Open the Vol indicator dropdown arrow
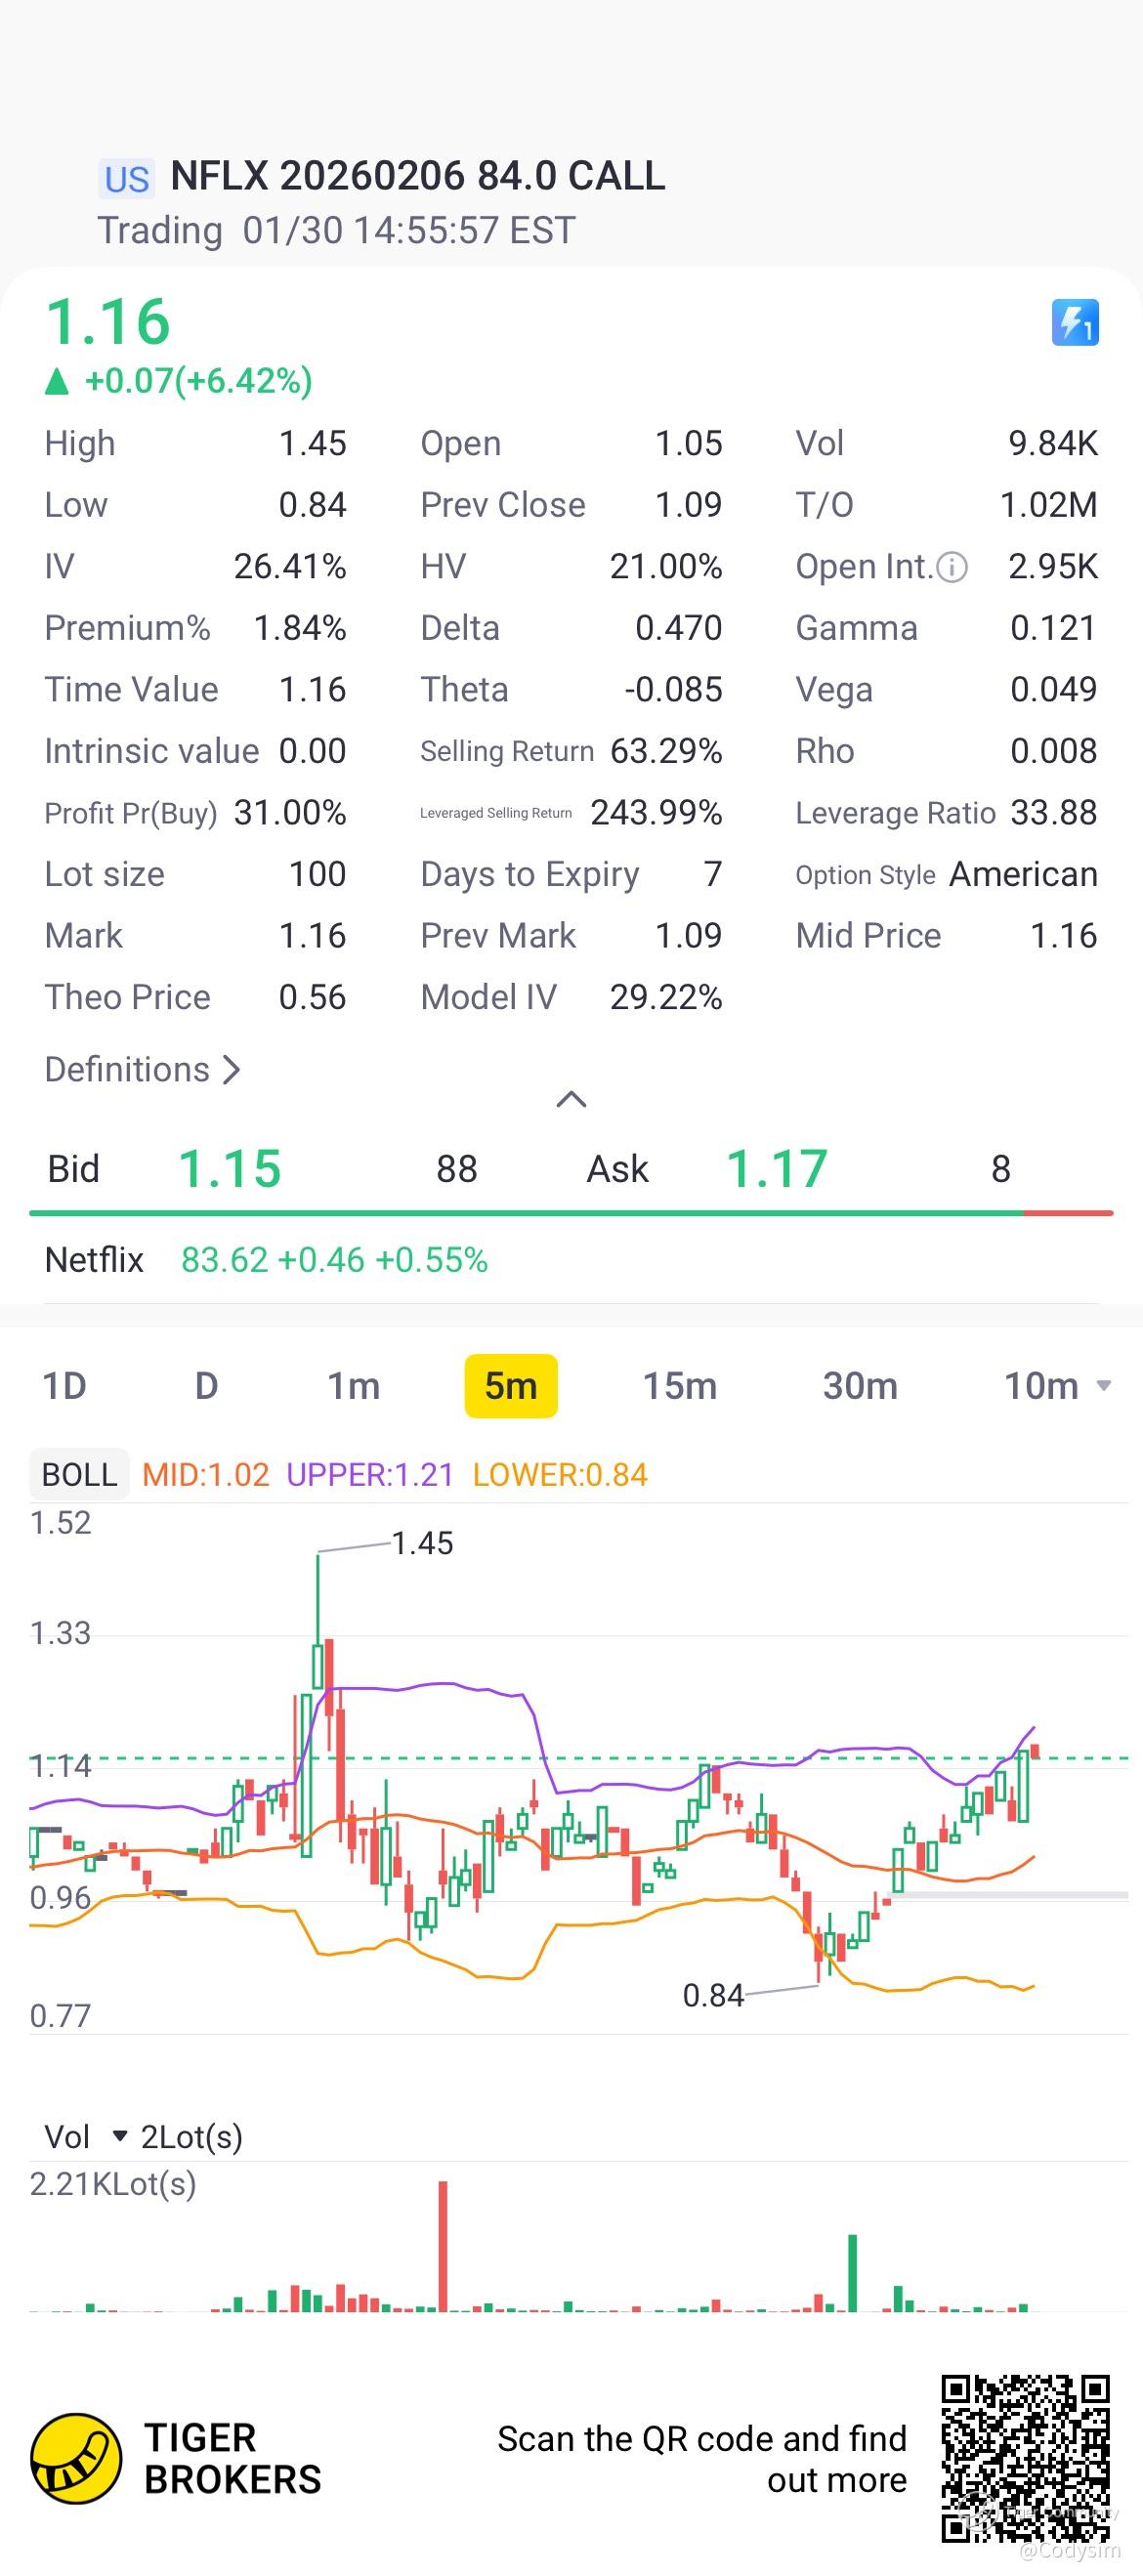The image size is (1143, 2576). click(x=120, y=2136)
